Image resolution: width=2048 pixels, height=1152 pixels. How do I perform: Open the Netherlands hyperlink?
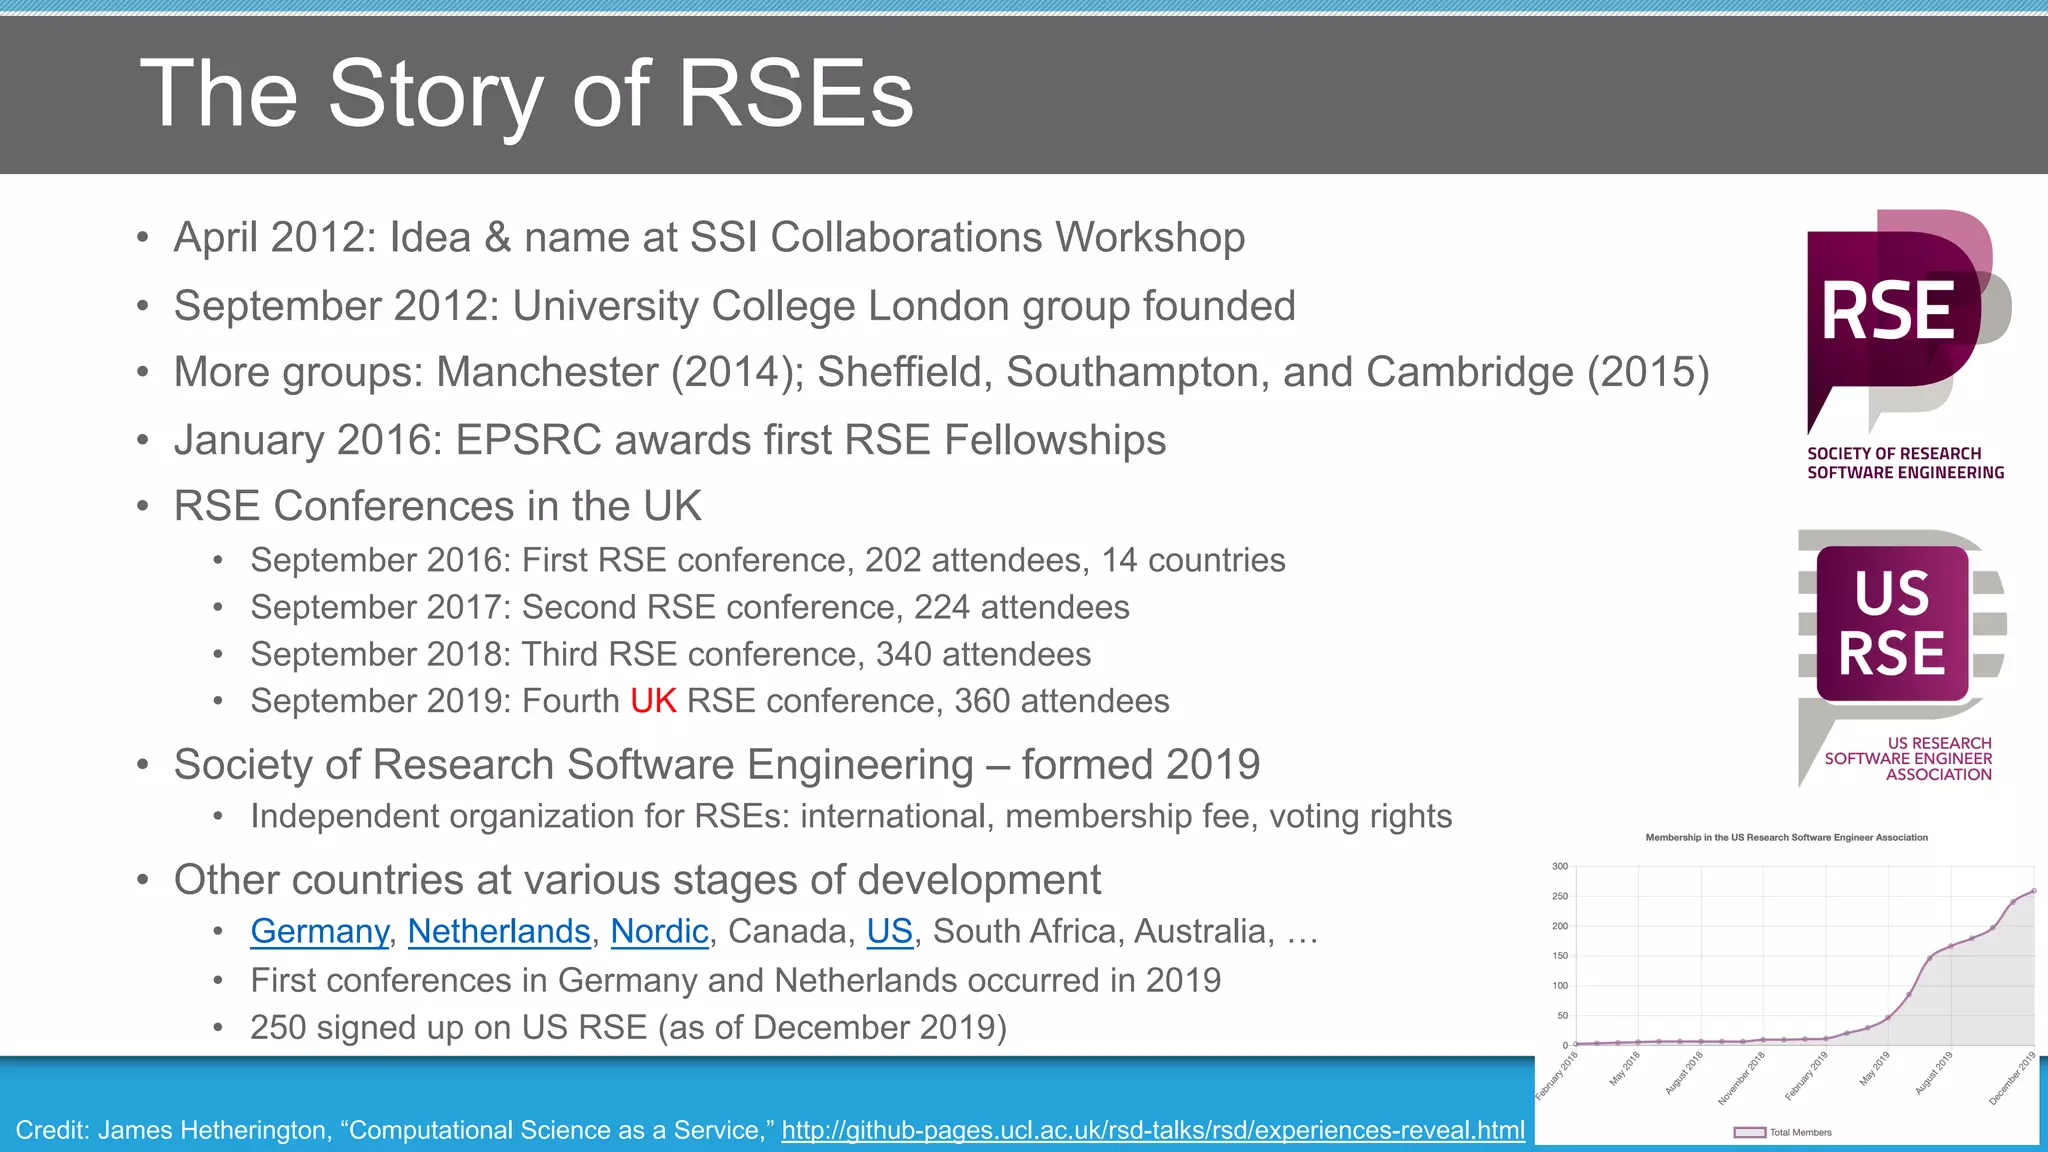point(499,931)
